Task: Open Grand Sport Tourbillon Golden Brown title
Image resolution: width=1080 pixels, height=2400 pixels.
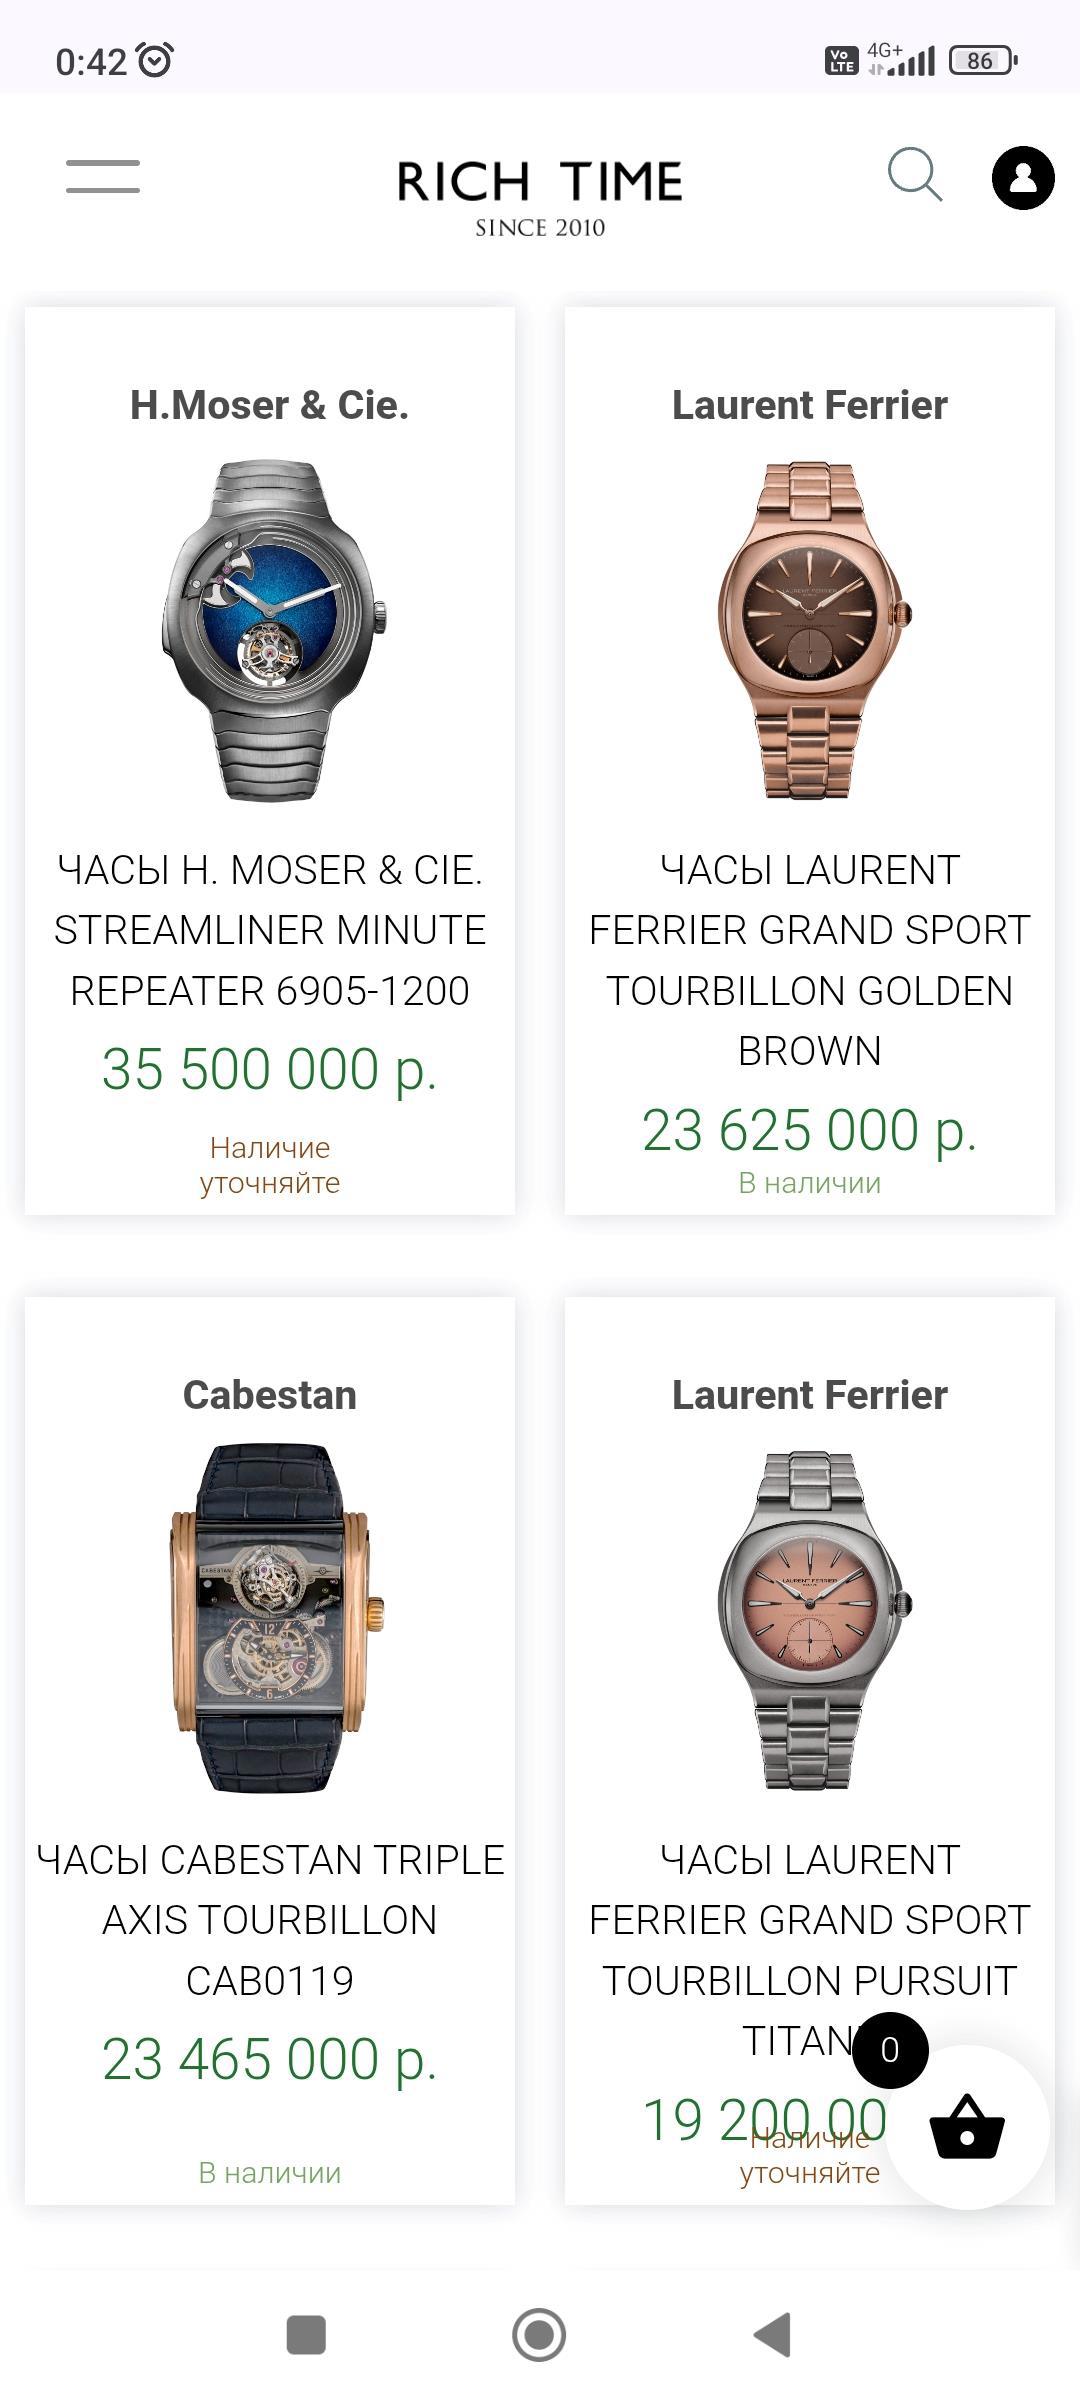Action: 810,960
